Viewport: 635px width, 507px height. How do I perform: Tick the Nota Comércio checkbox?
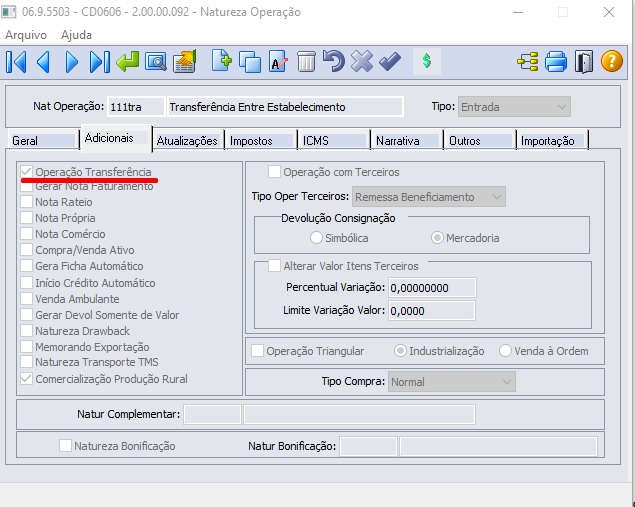[x=26, y=234]
